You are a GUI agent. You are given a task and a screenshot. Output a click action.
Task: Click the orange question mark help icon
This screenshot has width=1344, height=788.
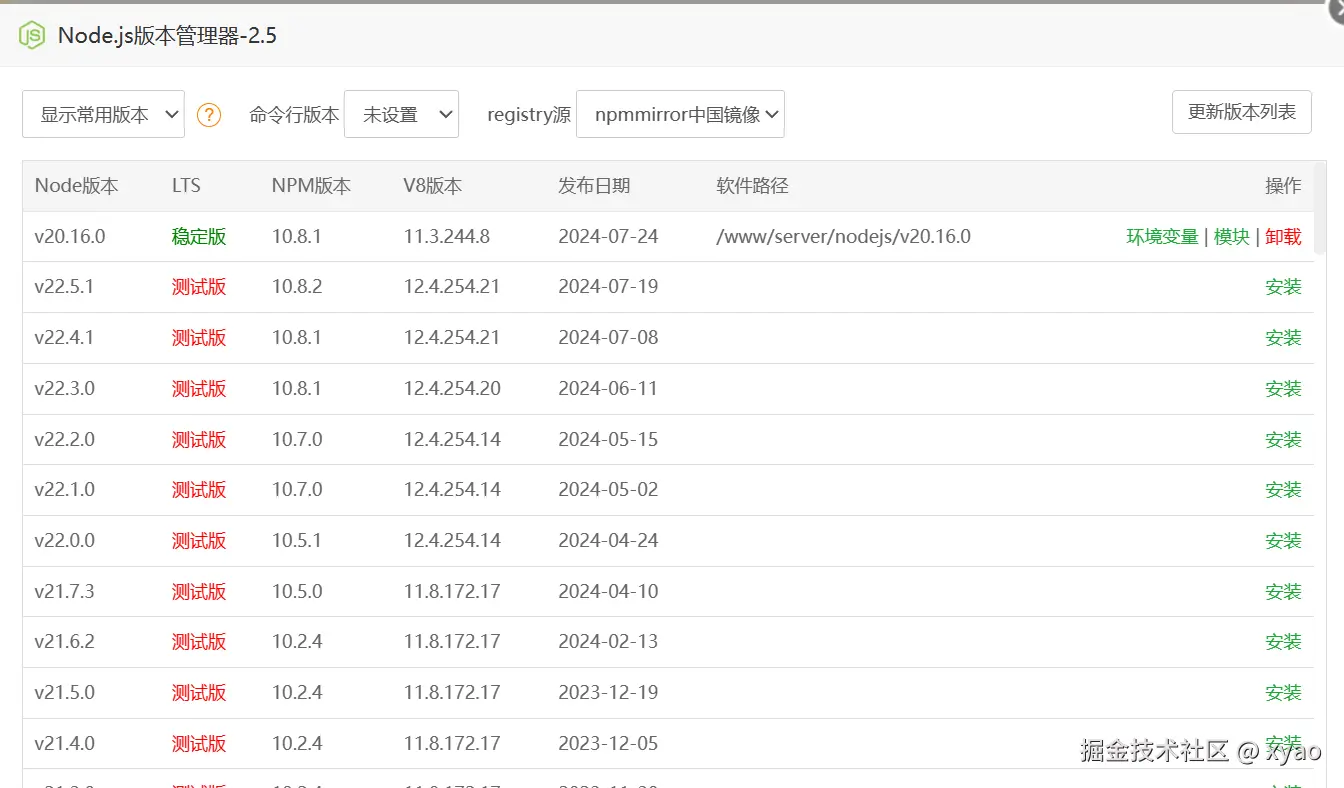click(208, 115)
